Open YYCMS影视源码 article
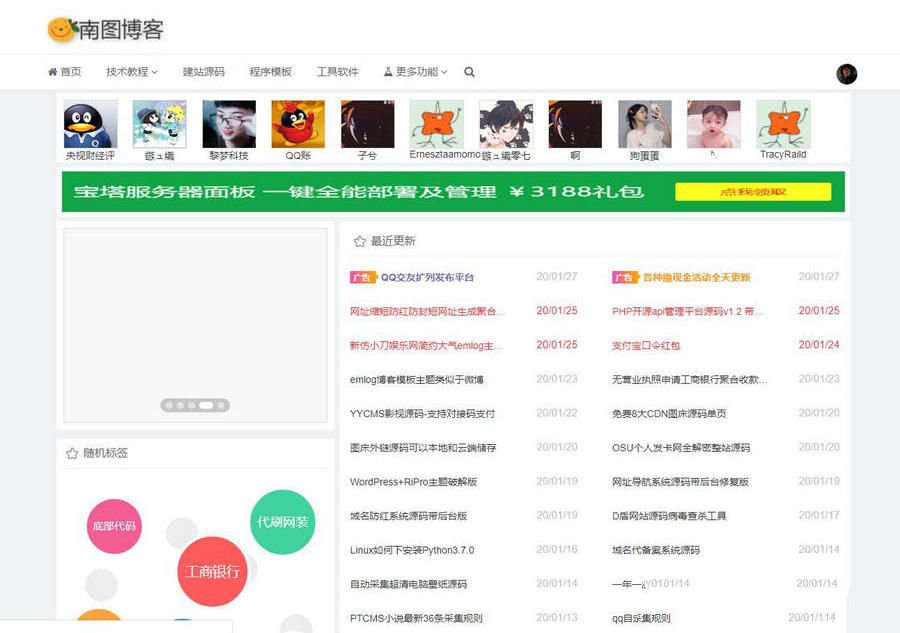The image size is (900, 633). coord(422,413)
